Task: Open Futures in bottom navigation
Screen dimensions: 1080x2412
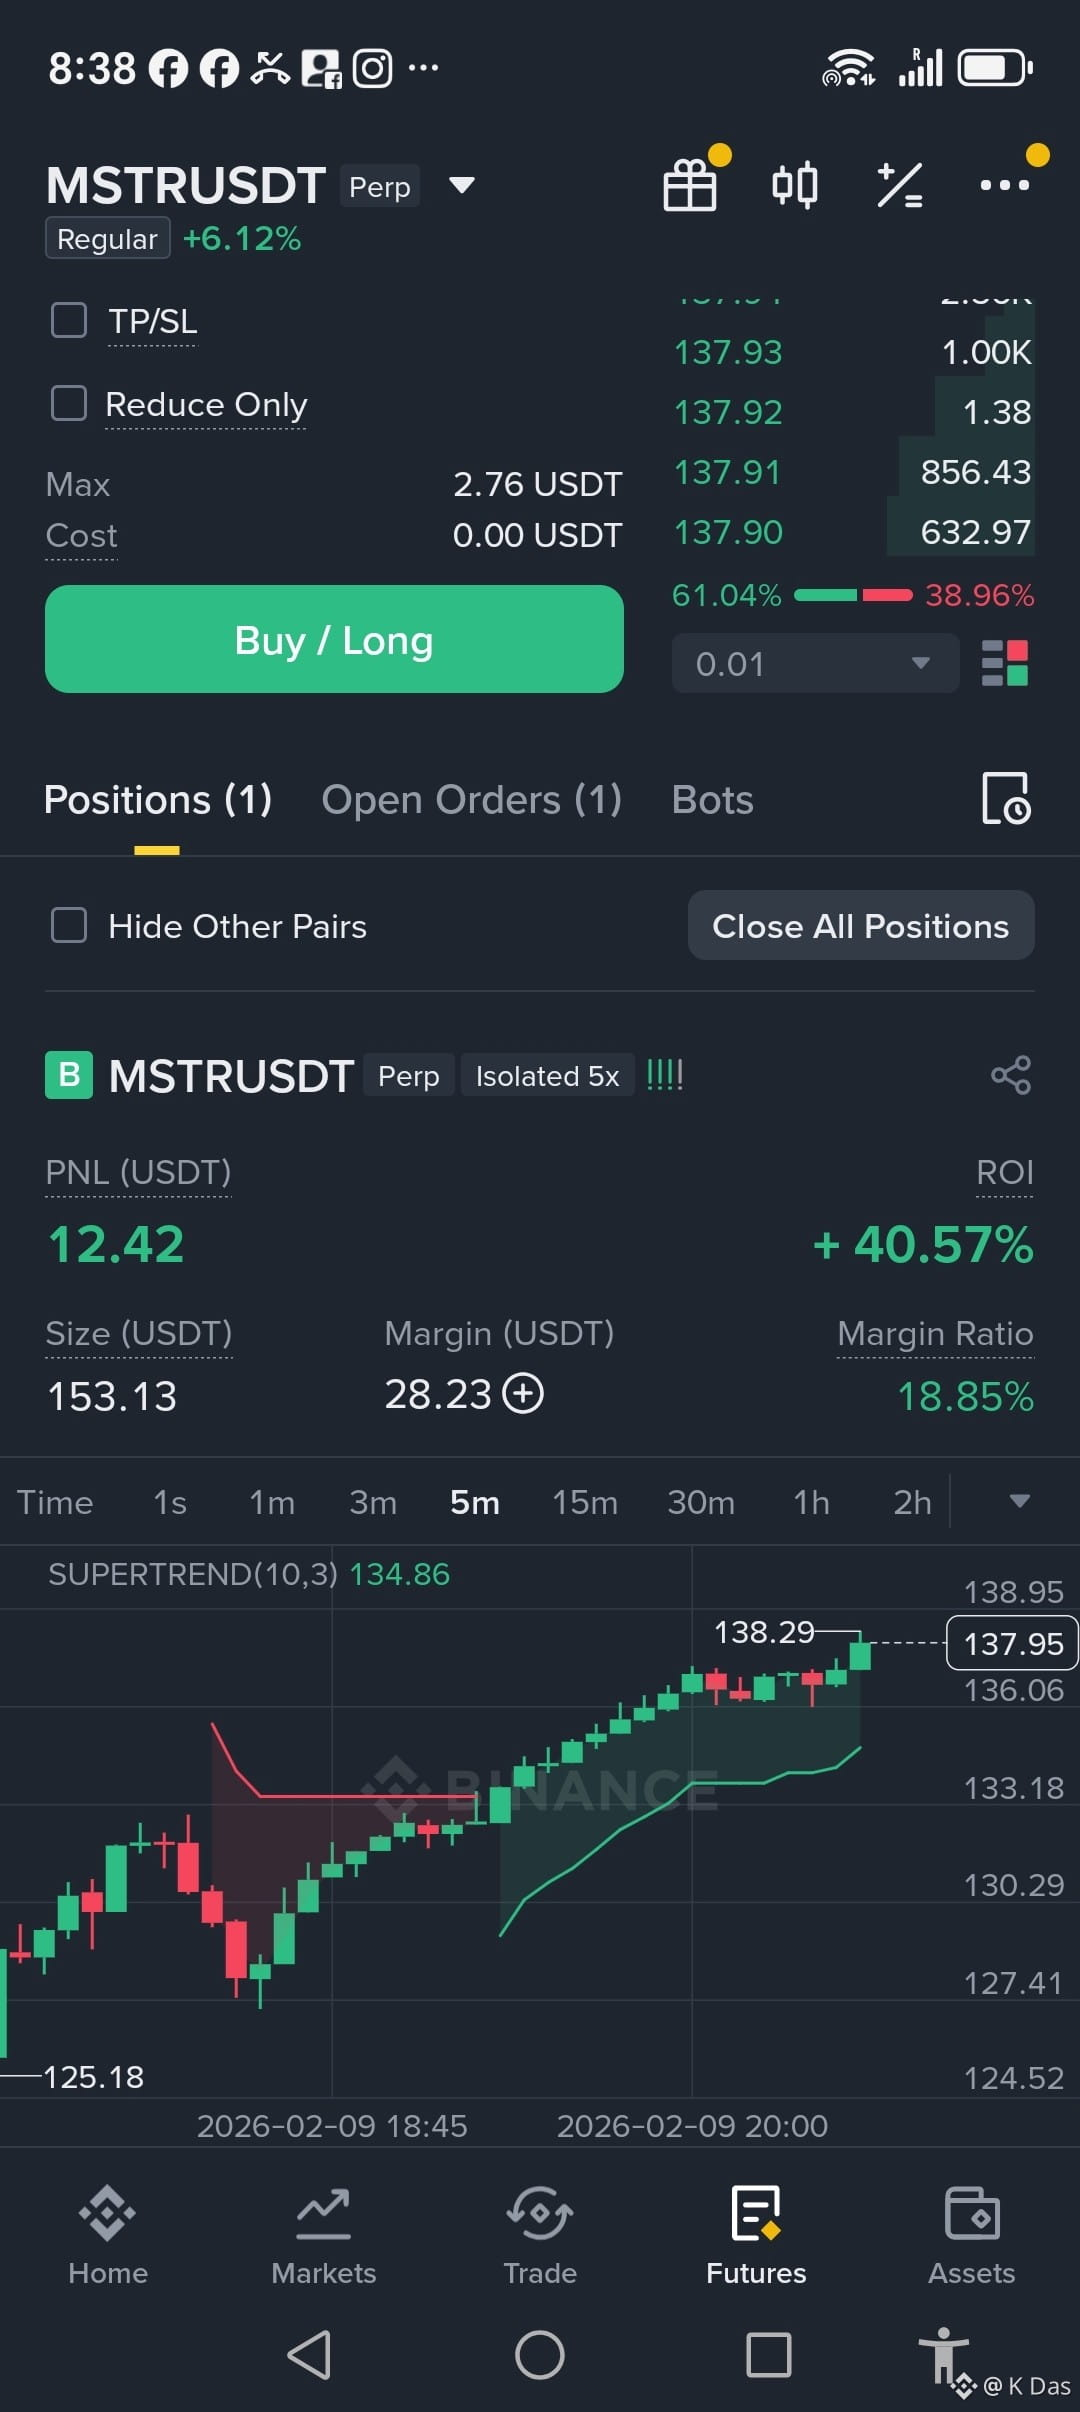Action: tap(756, 2236)
